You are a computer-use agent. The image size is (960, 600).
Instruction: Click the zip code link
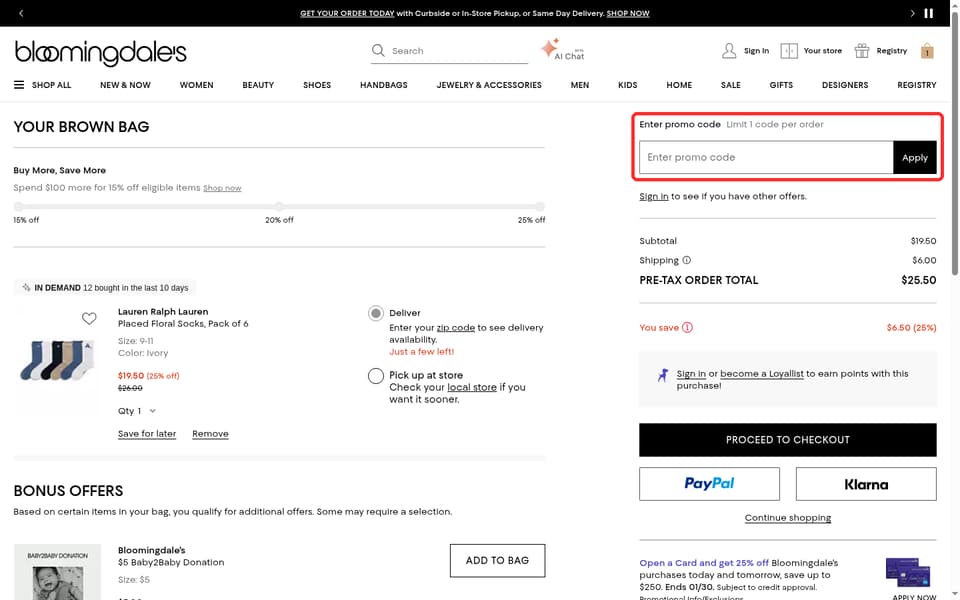[x=456, y=328]
